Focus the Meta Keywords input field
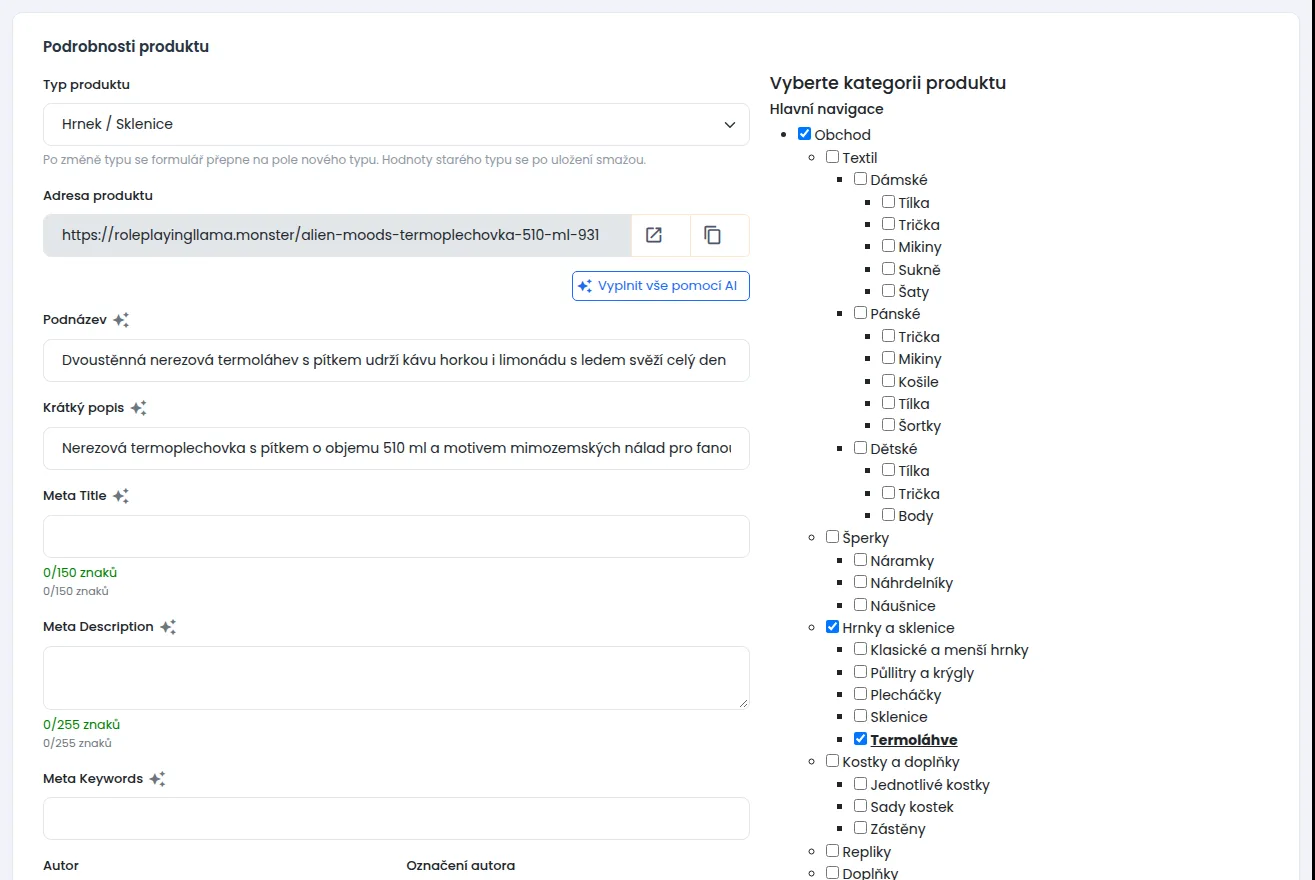 396,818
